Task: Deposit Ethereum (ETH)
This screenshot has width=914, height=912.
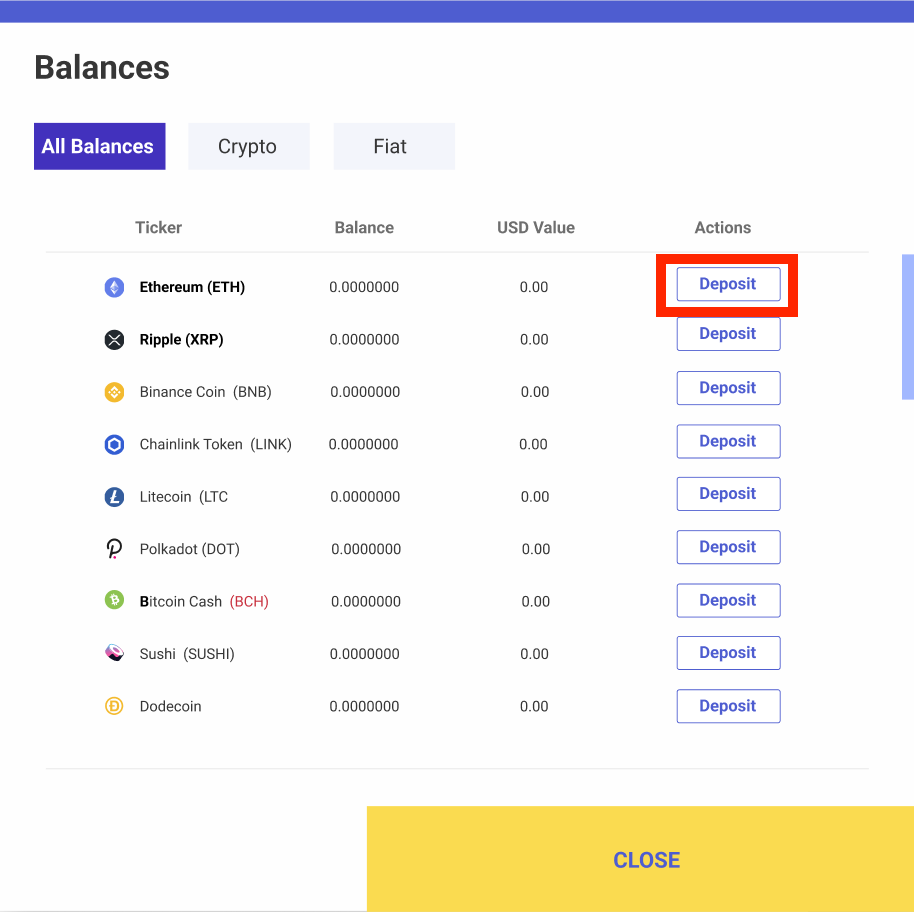Action: coord(728,284)
